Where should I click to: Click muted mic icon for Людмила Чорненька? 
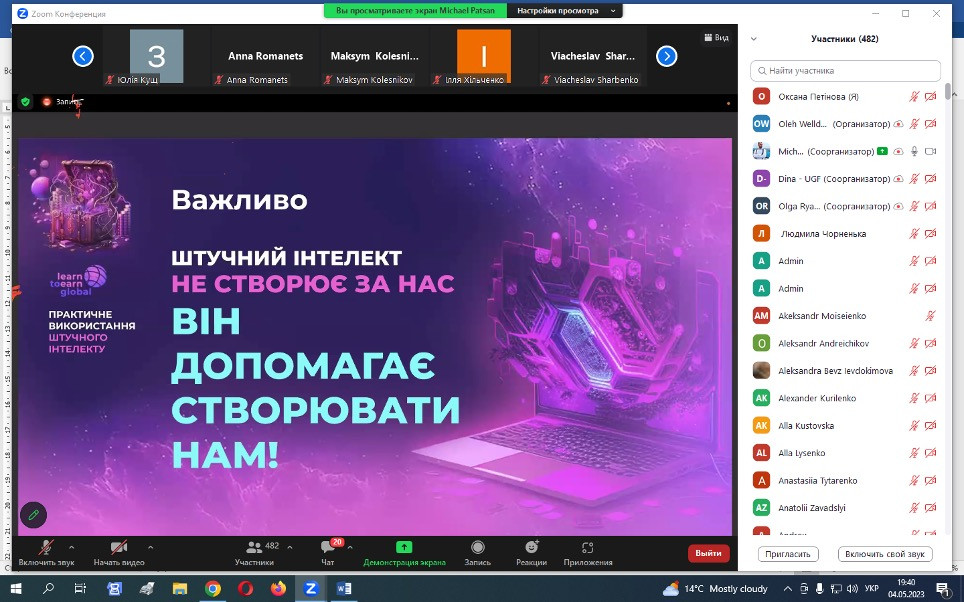coord(914,234)
